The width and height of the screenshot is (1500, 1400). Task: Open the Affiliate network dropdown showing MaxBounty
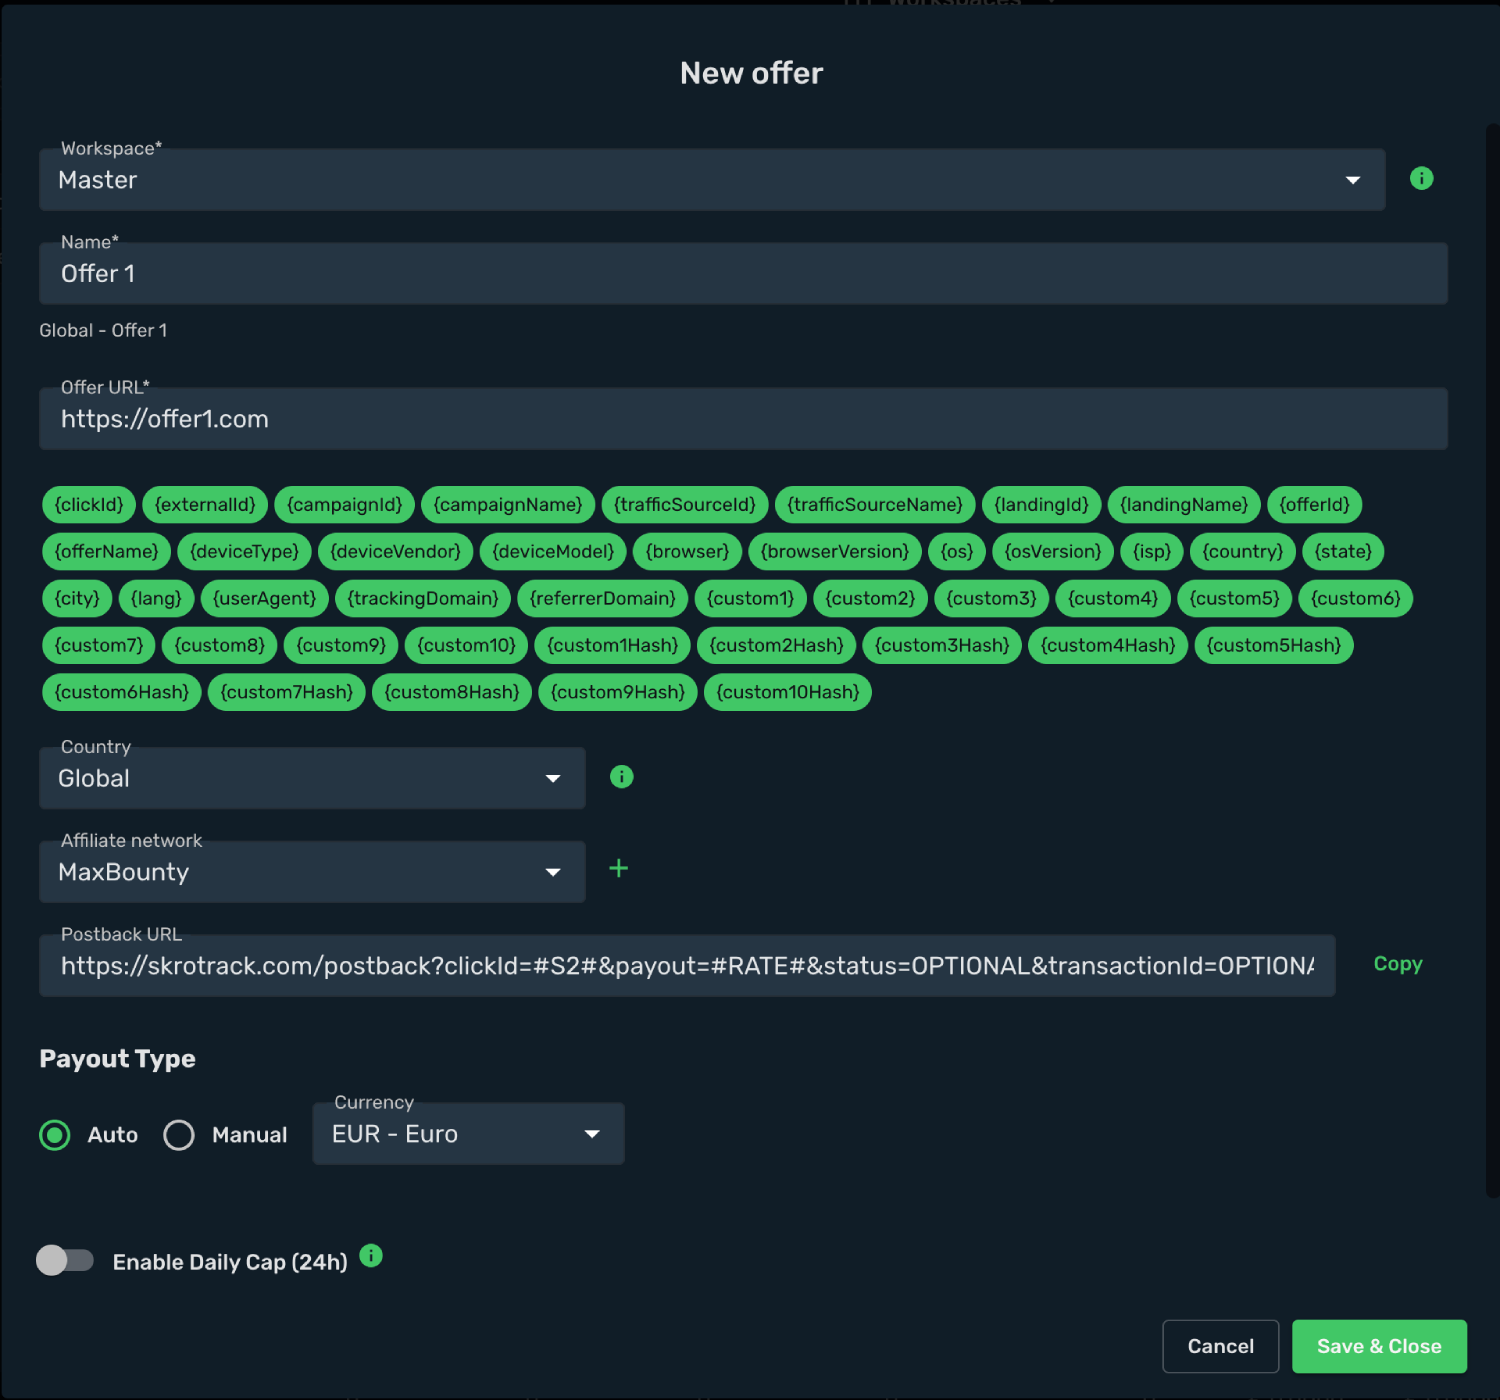coord(312,872)
